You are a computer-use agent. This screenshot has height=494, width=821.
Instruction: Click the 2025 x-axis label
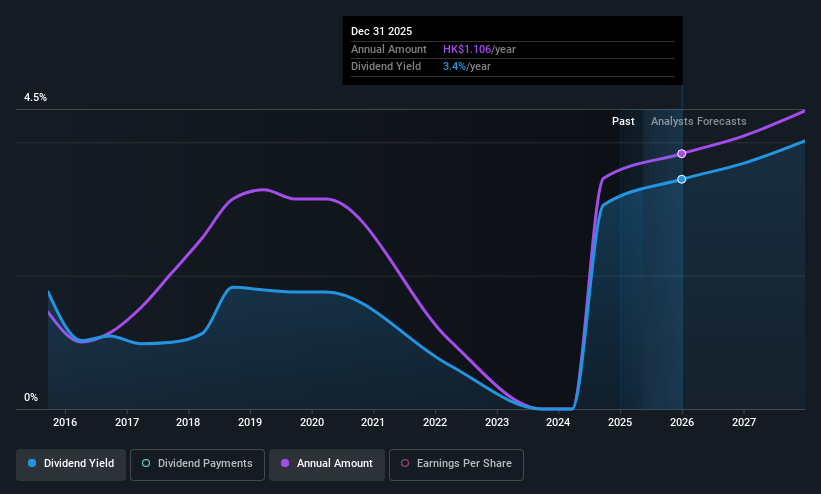pos(620,422)
